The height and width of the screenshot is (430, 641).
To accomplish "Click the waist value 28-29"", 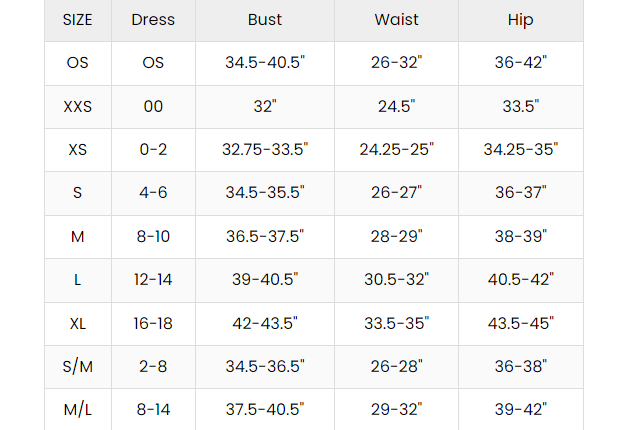I will coord(396,237).
